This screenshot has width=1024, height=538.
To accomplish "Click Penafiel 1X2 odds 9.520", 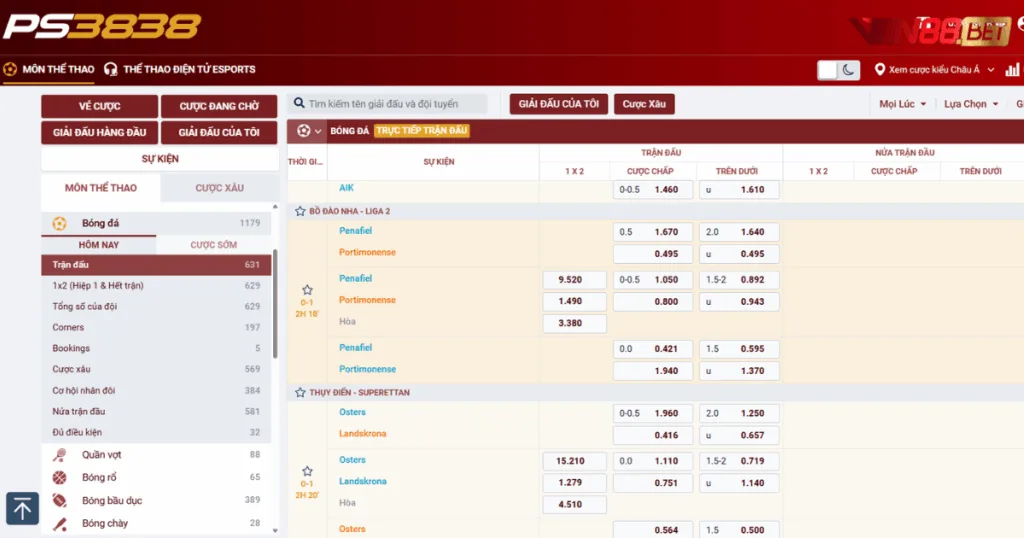I will [574, 279].
